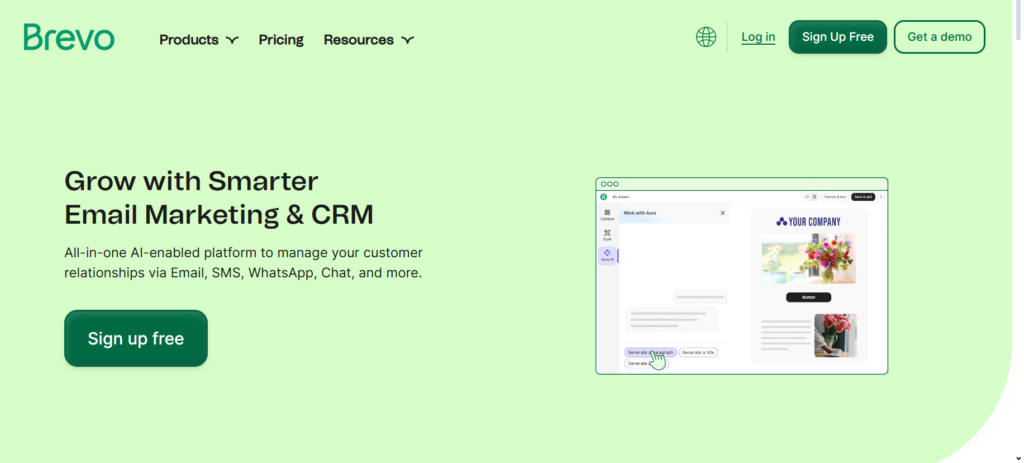Click the large Sign up free hero button
This screenshot has height=463, width=1024.
136,338
